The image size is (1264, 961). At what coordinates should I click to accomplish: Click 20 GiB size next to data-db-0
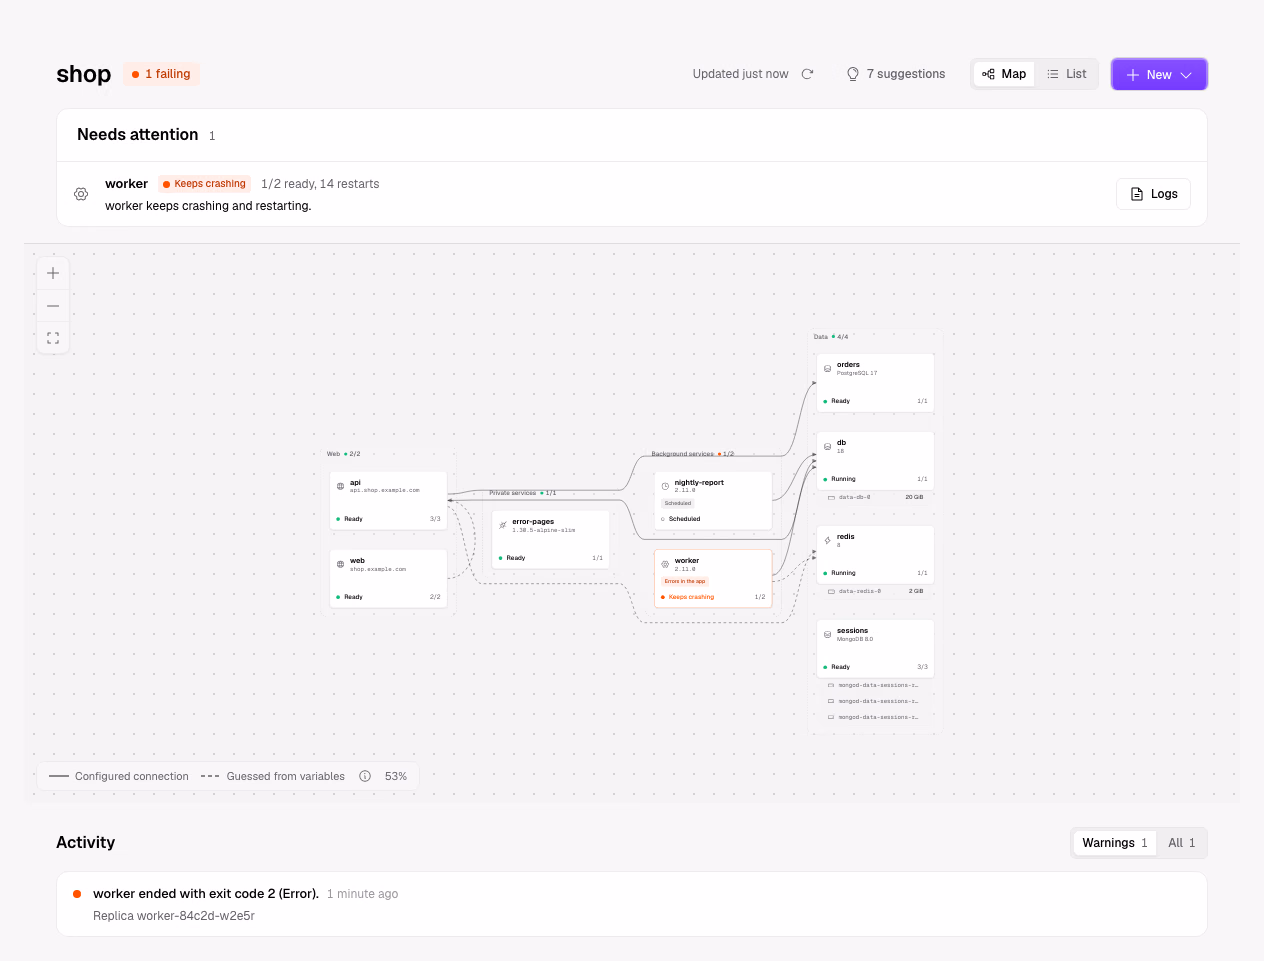coord(914,497)
